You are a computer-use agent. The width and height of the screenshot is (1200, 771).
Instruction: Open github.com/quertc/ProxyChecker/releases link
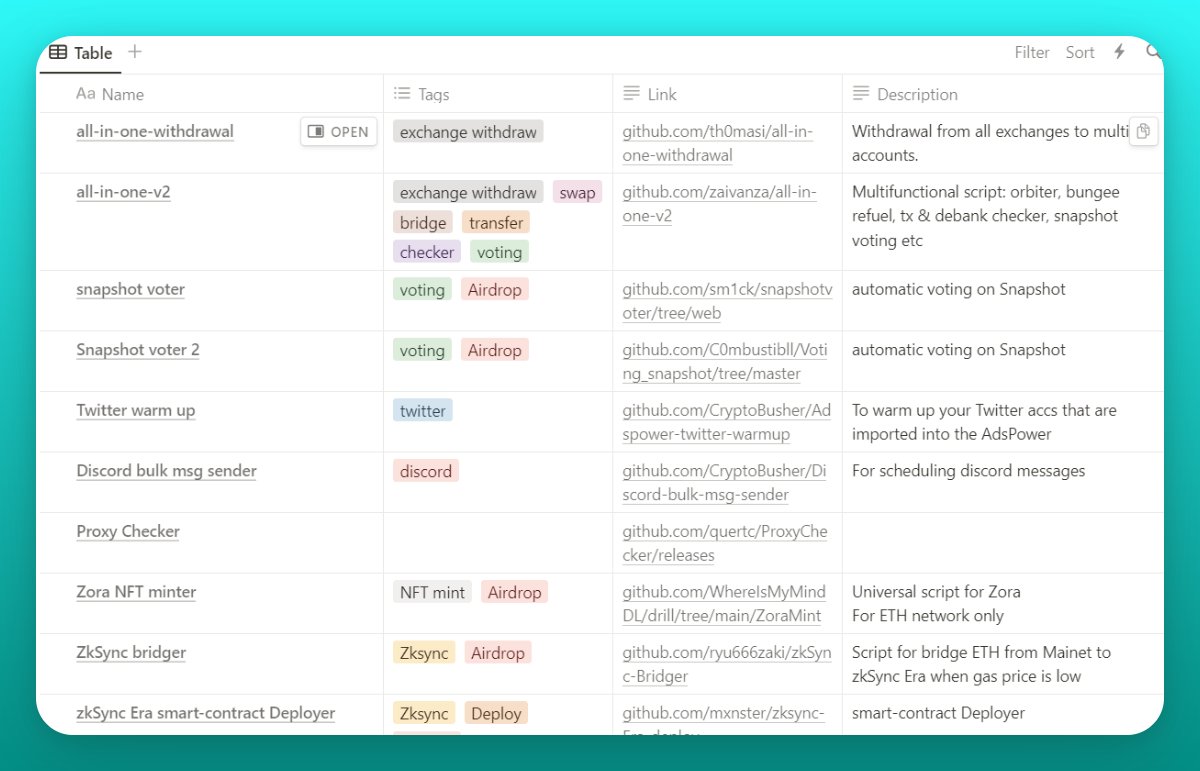725,543
